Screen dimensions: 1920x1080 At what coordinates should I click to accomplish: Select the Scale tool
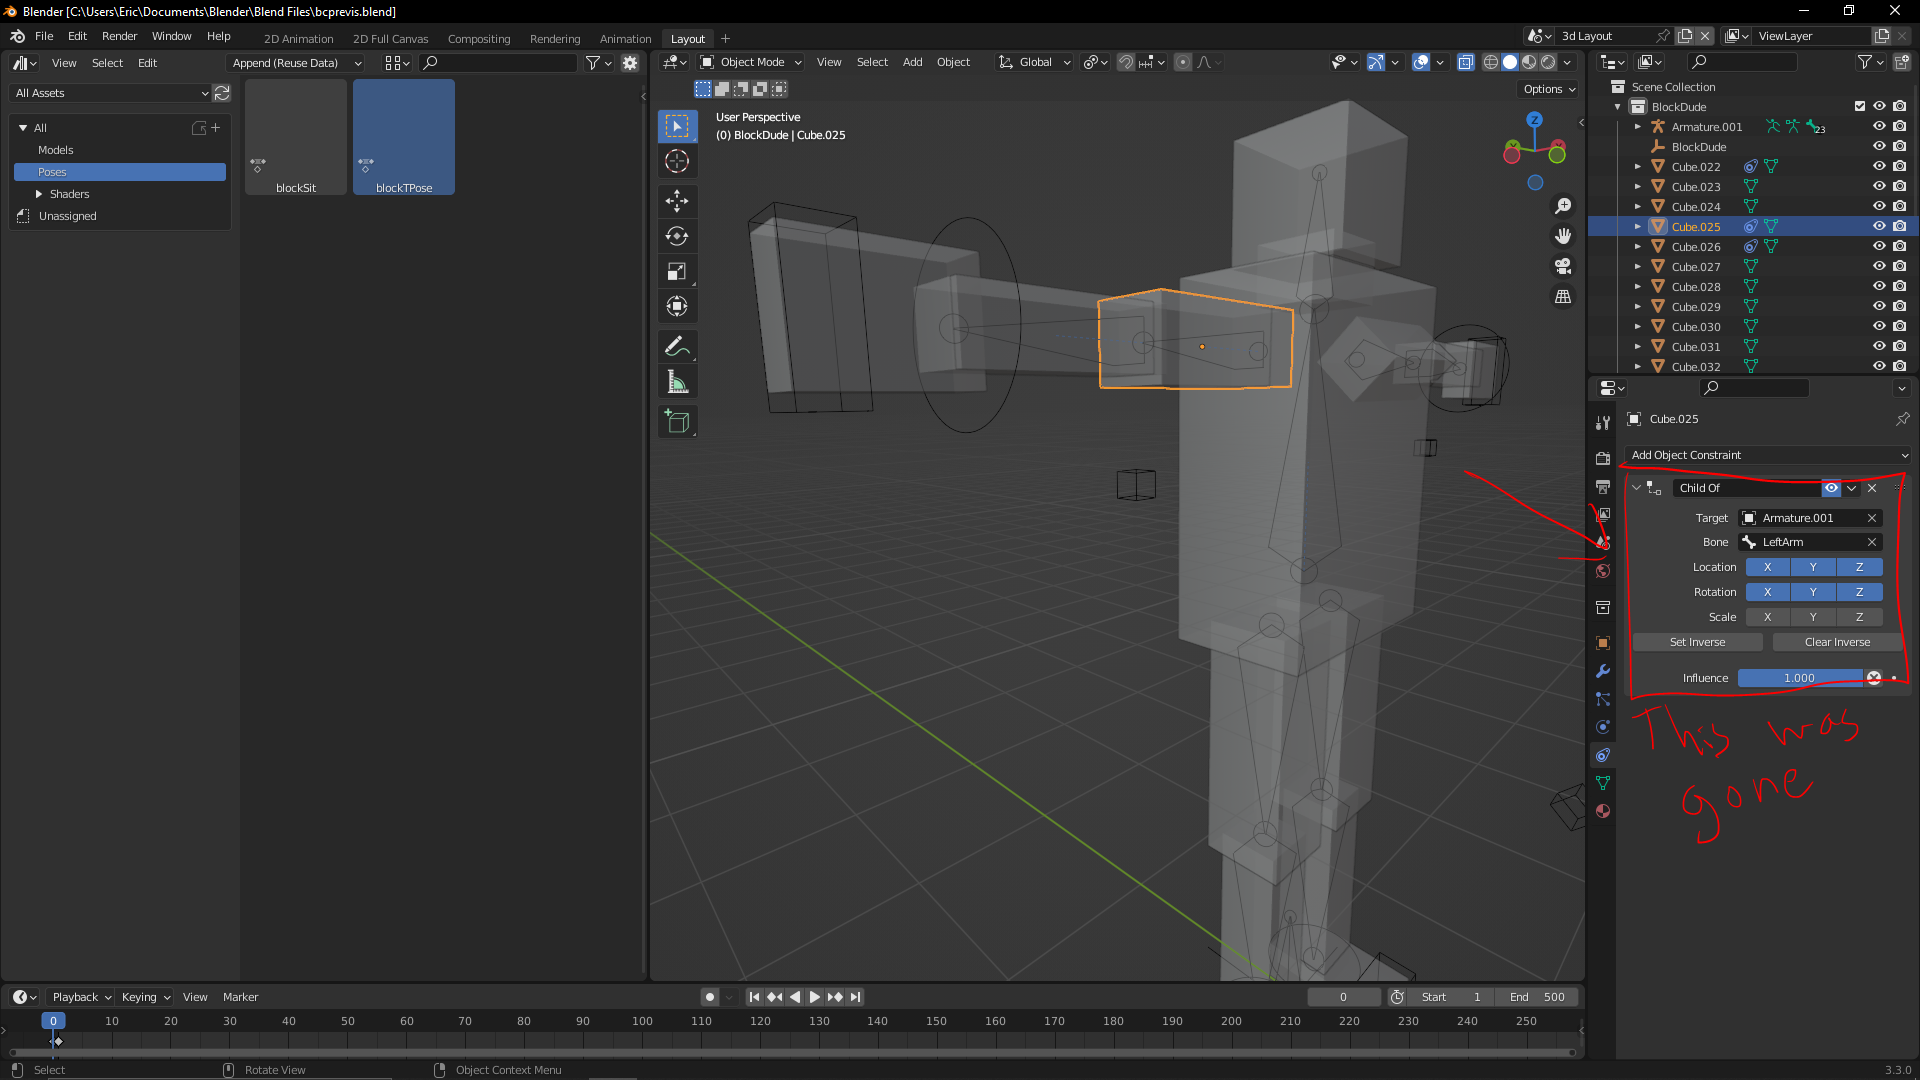coord(677,271)
